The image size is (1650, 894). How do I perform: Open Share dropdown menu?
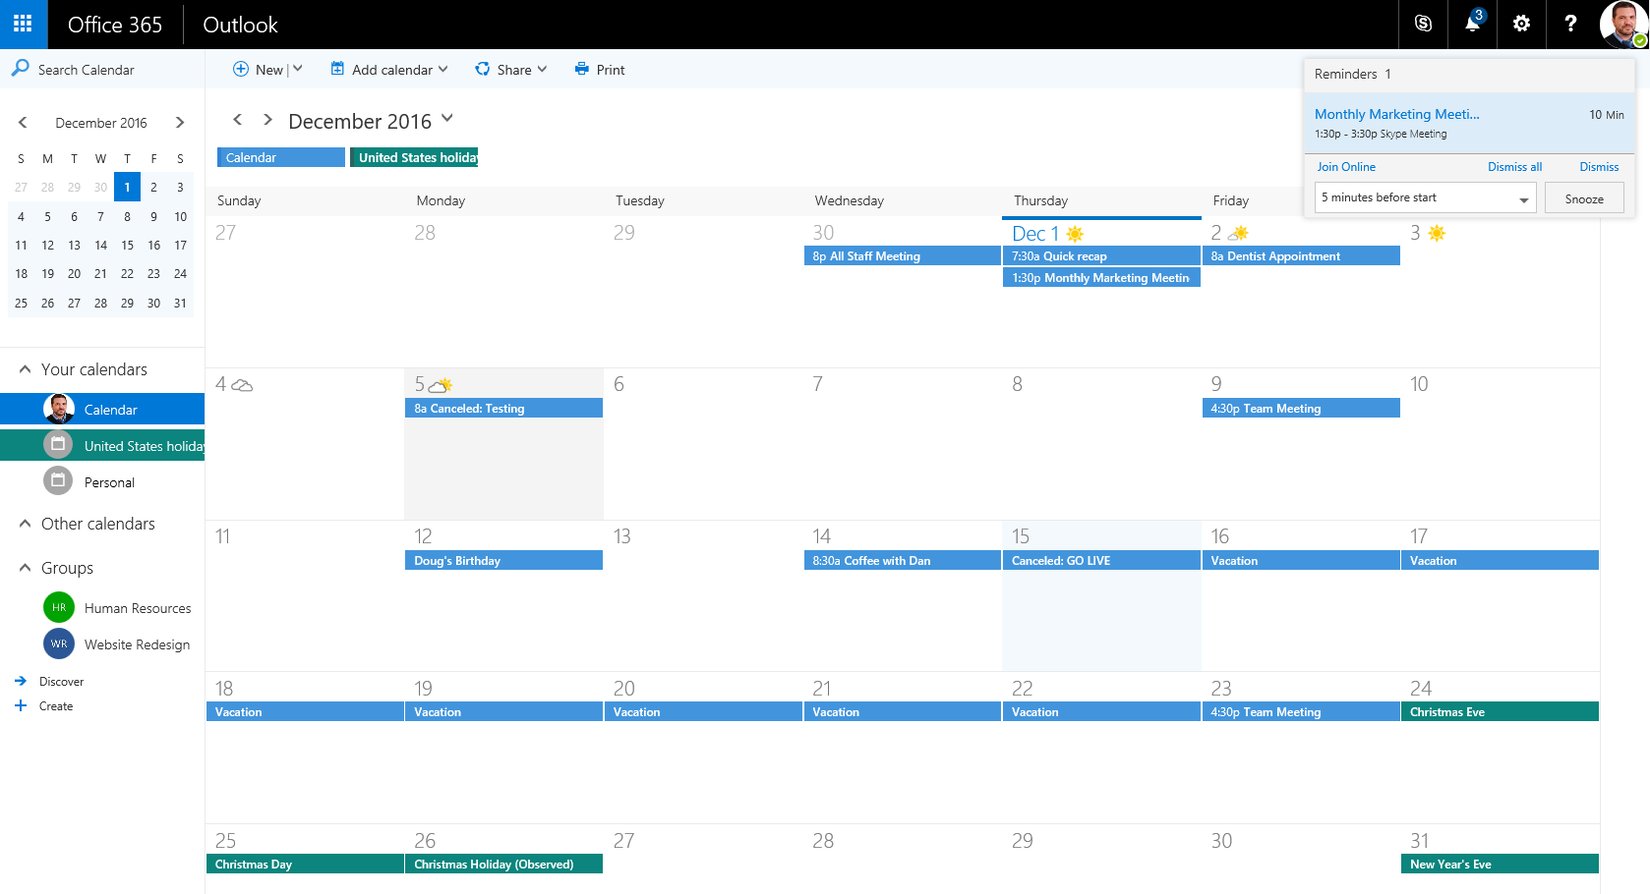[511, 69]
